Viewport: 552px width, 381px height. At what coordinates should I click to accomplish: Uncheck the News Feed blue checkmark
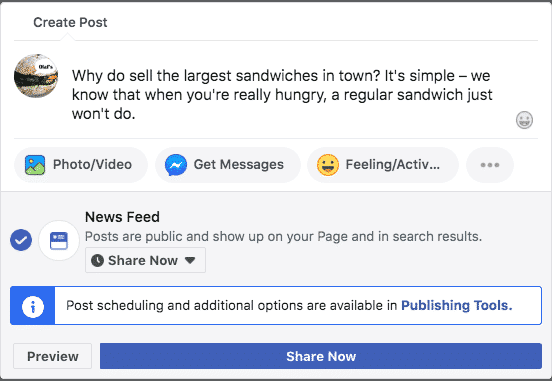(x=21, y=240)
